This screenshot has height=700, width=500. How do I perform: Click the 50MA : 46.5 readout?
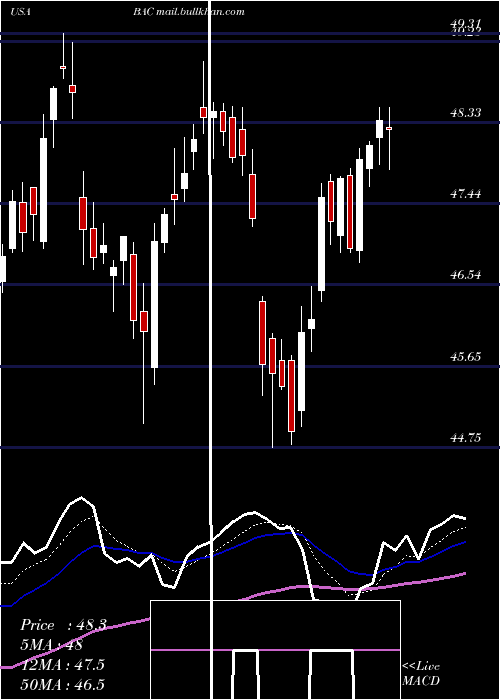pos(62,684)
